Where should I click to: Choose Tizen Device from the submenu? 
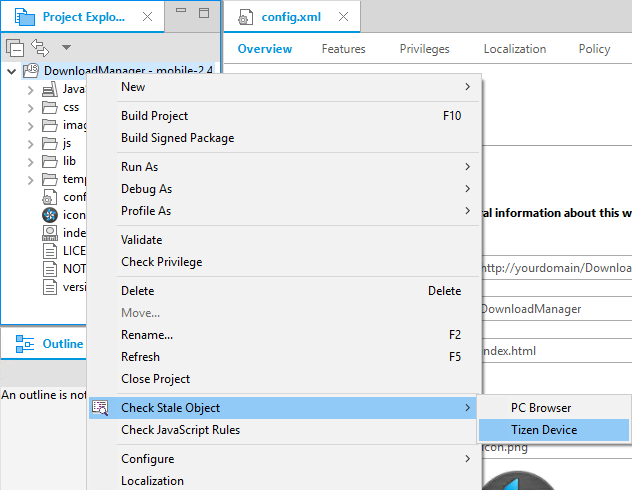[x=543, y=430]
